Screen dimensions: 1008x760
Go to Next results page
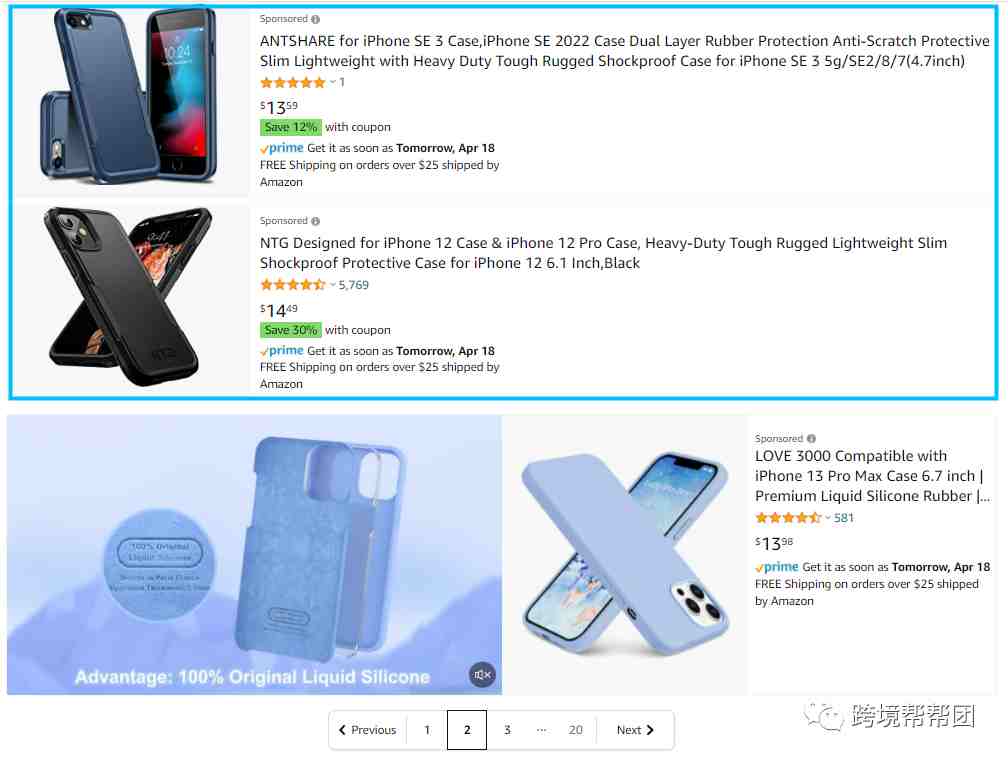tap(635, 730)
